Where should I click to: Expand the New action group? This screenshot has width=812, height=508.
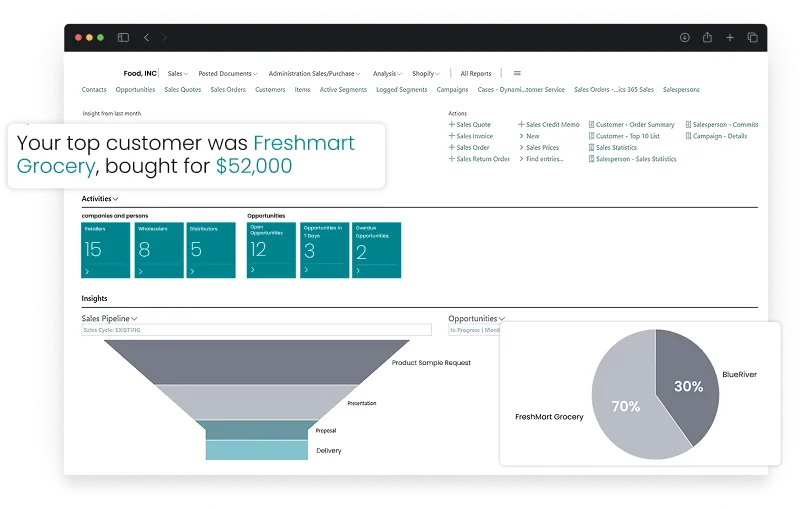coord(529,136)
